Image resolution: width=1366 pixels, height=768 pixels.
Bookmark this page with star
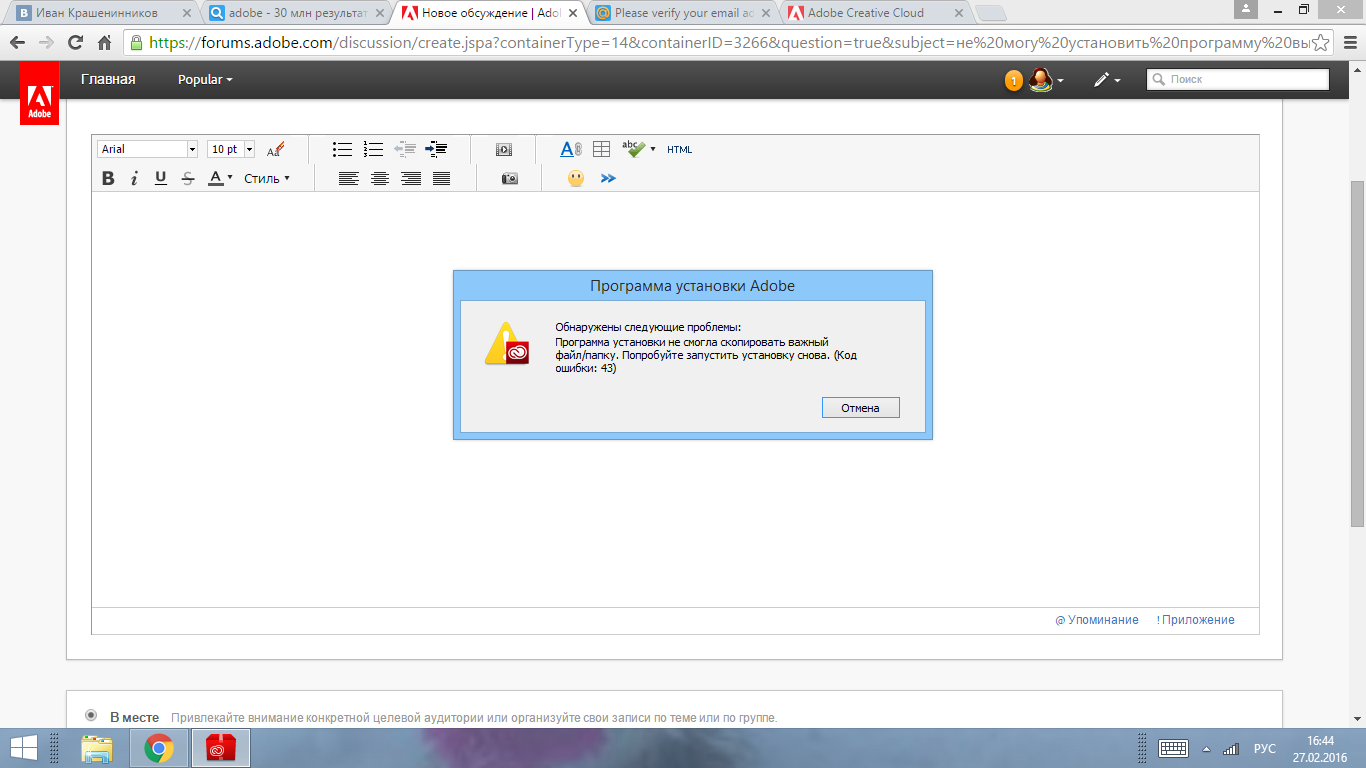pos(1320,43)
